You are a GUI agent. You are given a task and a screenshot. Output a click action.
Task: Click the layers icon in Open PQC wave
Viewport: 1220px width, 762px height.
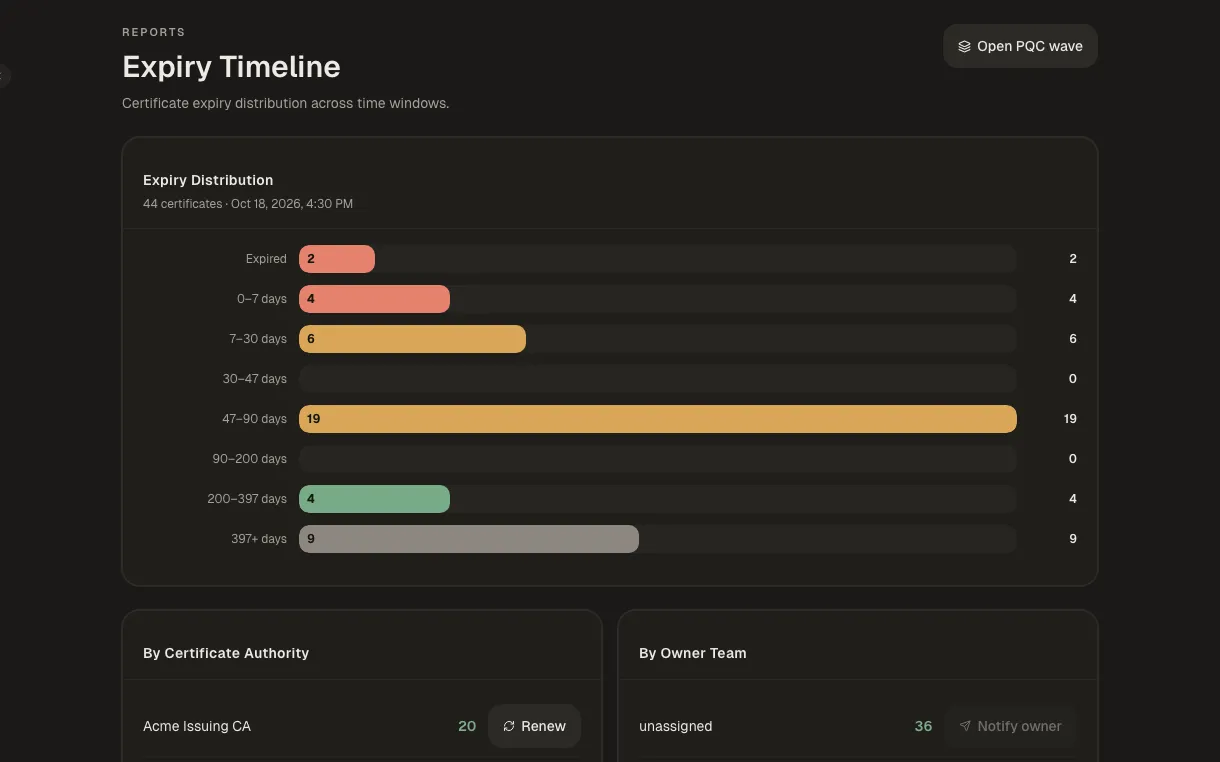click(x=964, y=46)
